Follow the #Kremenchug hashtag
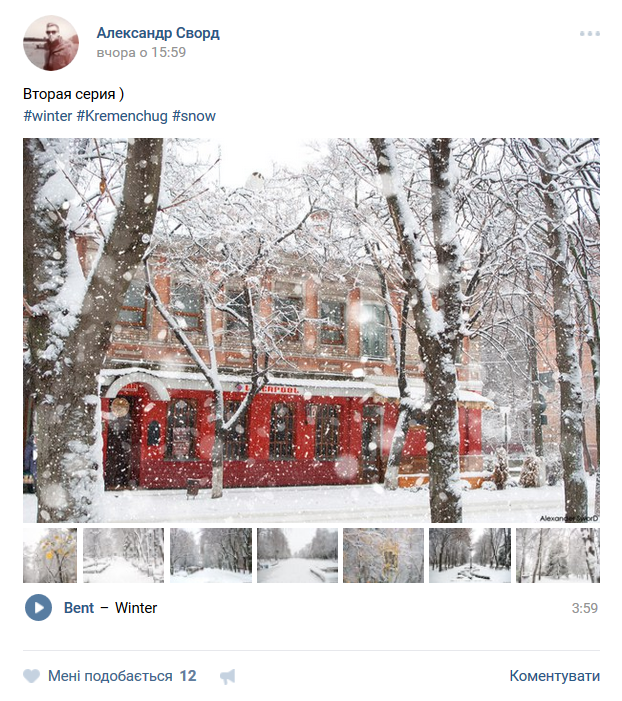 pos(122,116)
